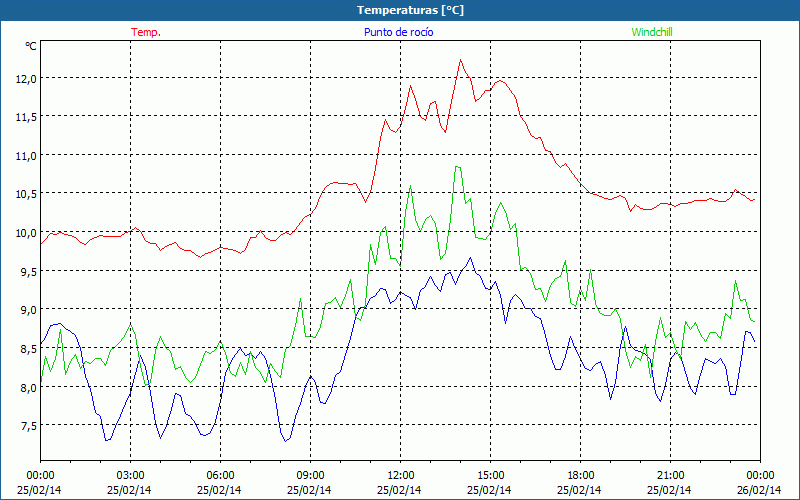Click the red temperature peak near 14:00

[x=460, y=60]
